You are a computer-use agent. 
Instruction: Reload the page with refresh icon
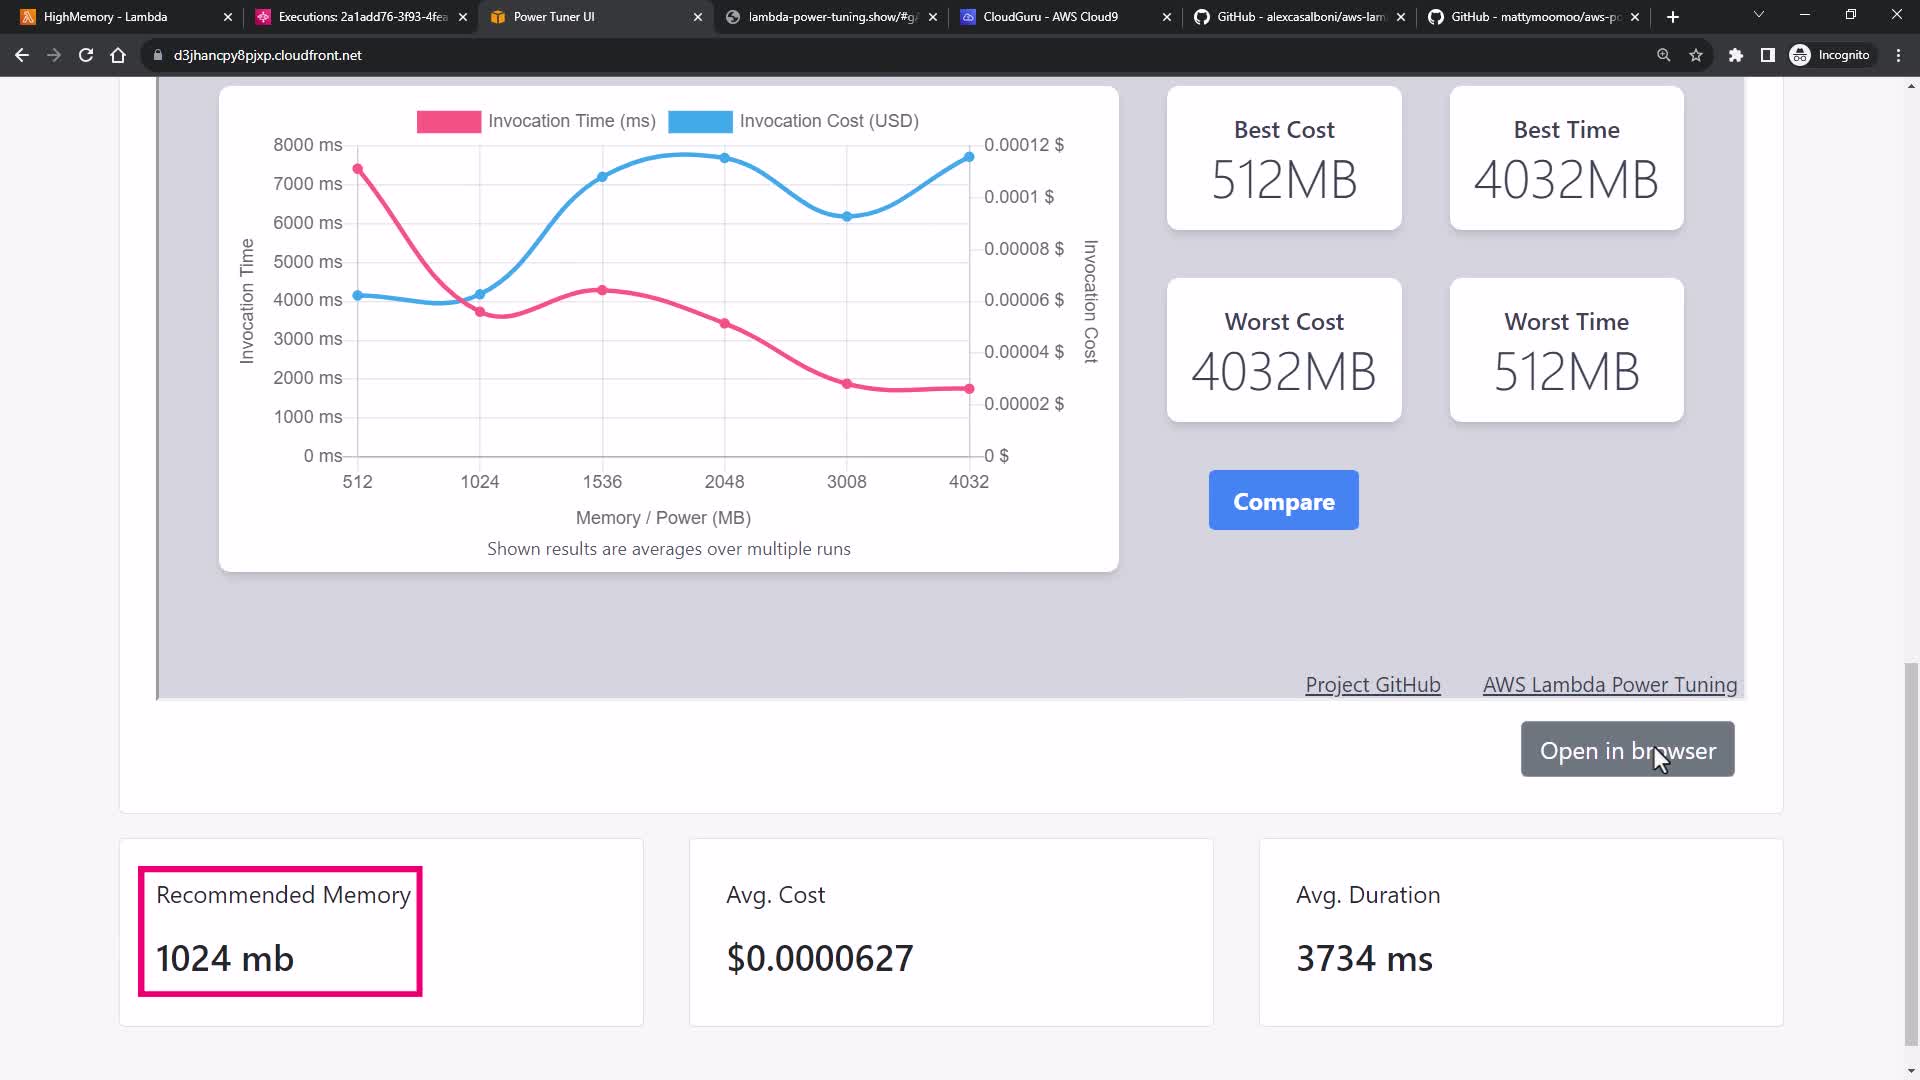pyautogui.click(x=86, y=55)
